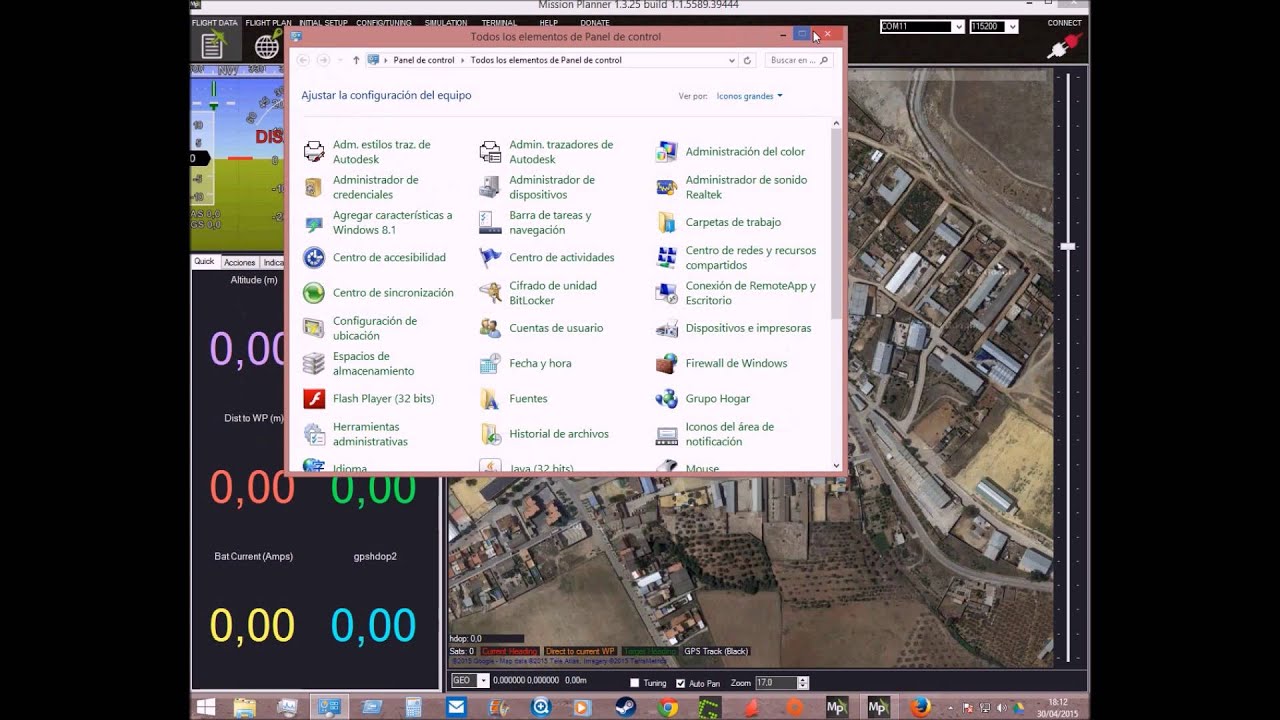Open Cuentas de usuario icon
The height and width of the screenshot is (720, 1280).
[490, 328]
